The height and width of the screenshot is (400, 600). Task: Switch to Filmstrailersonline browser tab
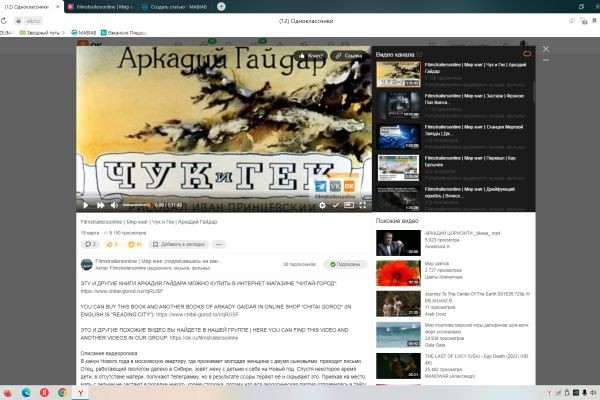(x=100, y=7)
